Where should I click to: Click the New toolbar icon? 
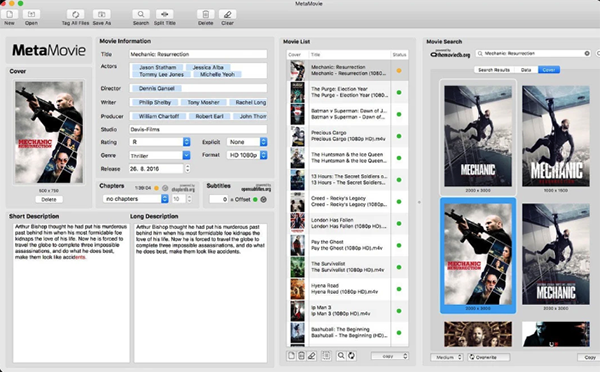[x=10, y=15]
